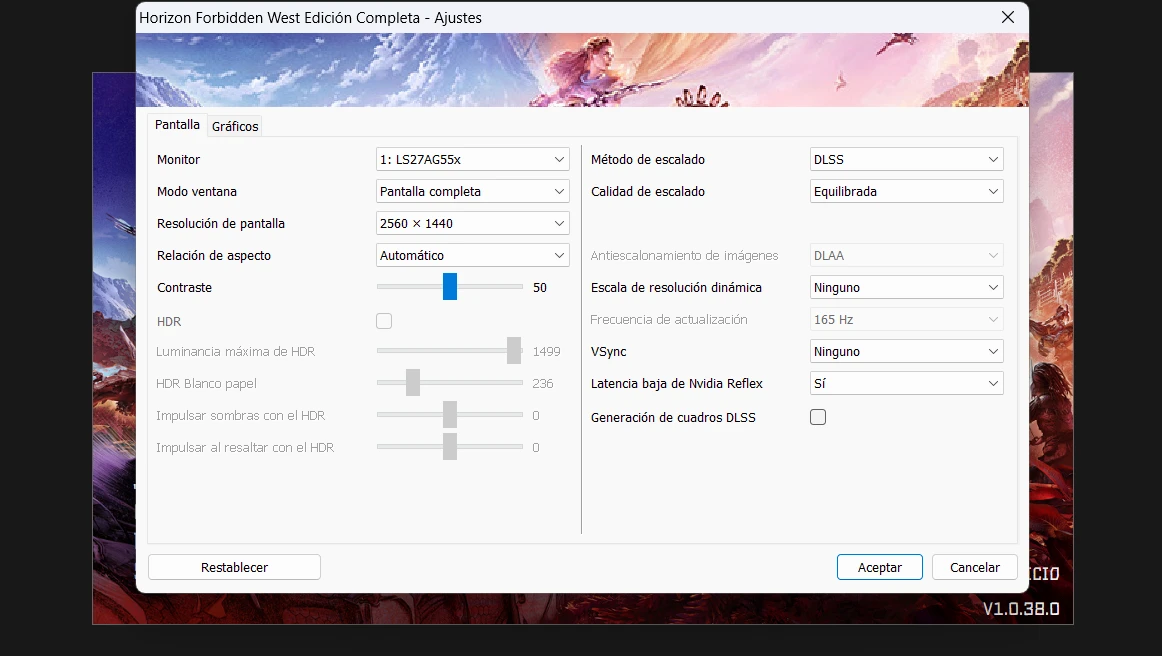1162x656 pixels.
Task: Click the contrast value 50 label
Action: pos(540,288)
